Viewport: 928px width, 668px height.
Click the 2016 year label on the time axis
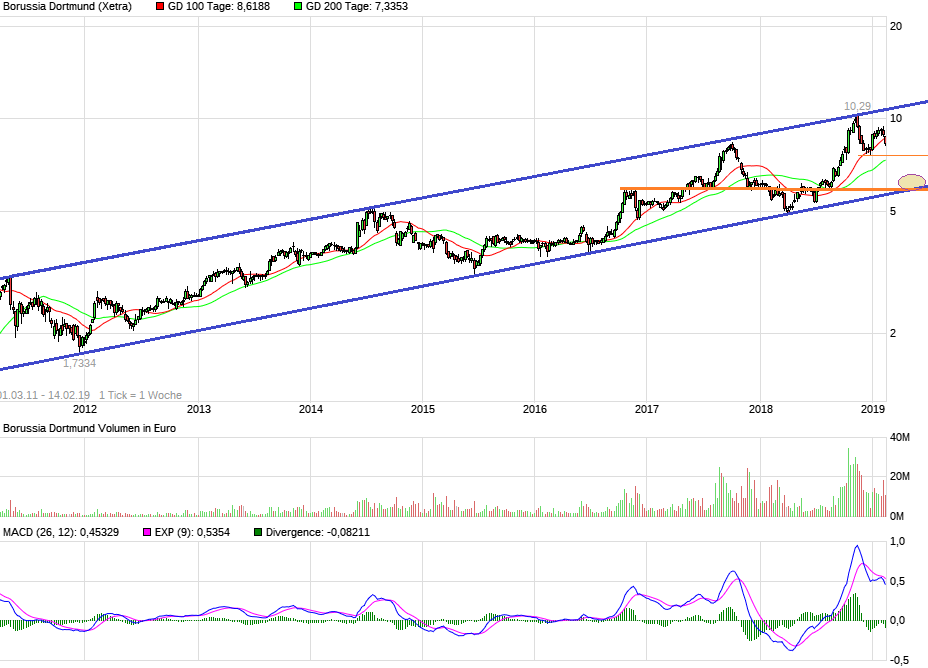point(534,409)
